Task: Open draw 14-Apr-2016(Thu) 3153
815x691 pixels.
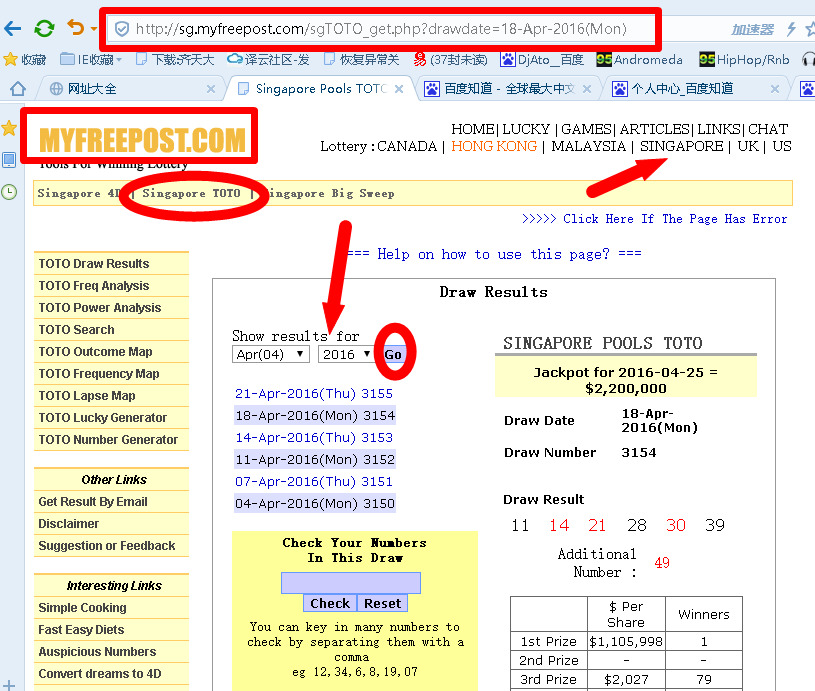Action: (x=314, y=437)
